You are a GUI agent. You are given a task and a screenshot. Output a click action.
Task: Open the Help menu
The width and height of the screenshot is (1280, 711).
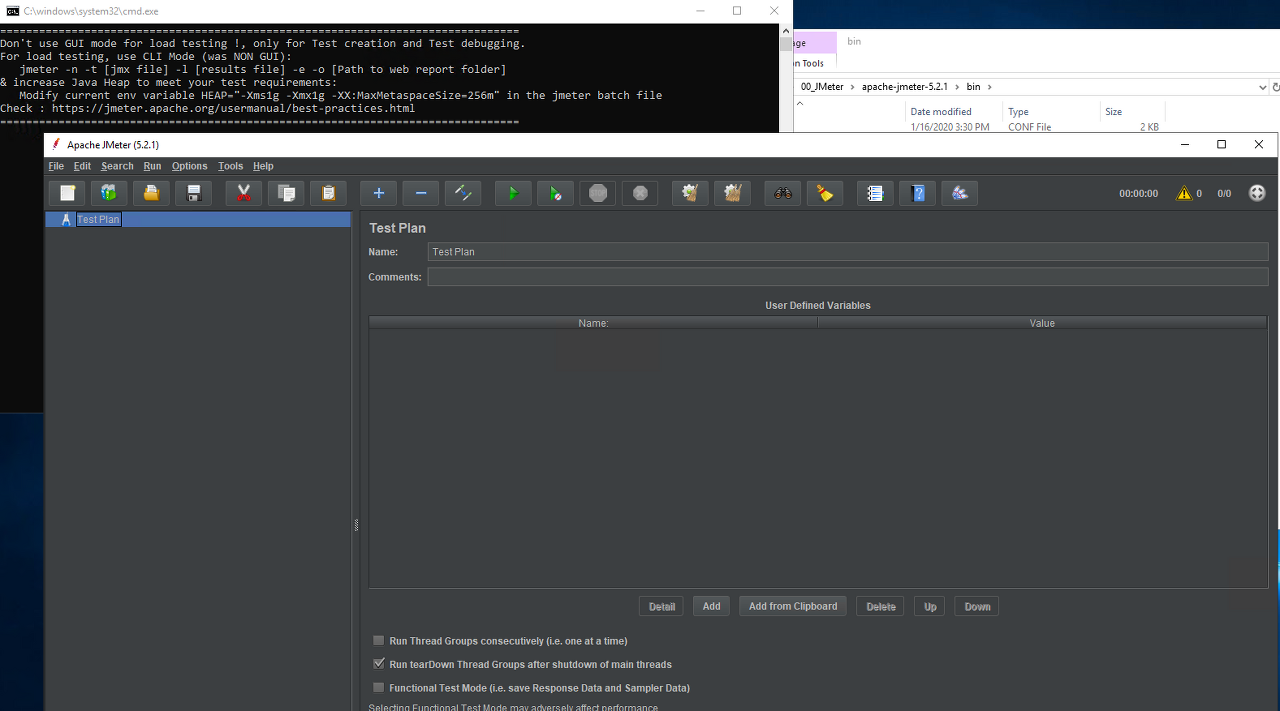[263, 166]
